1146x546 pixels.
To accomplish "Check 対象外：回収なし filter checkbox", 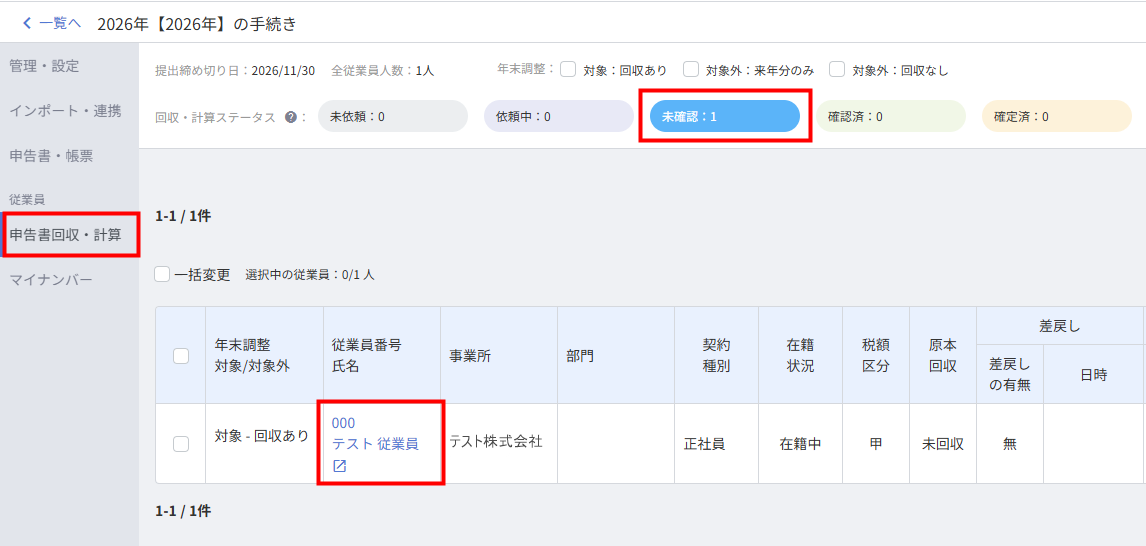I will coord(838,69).
